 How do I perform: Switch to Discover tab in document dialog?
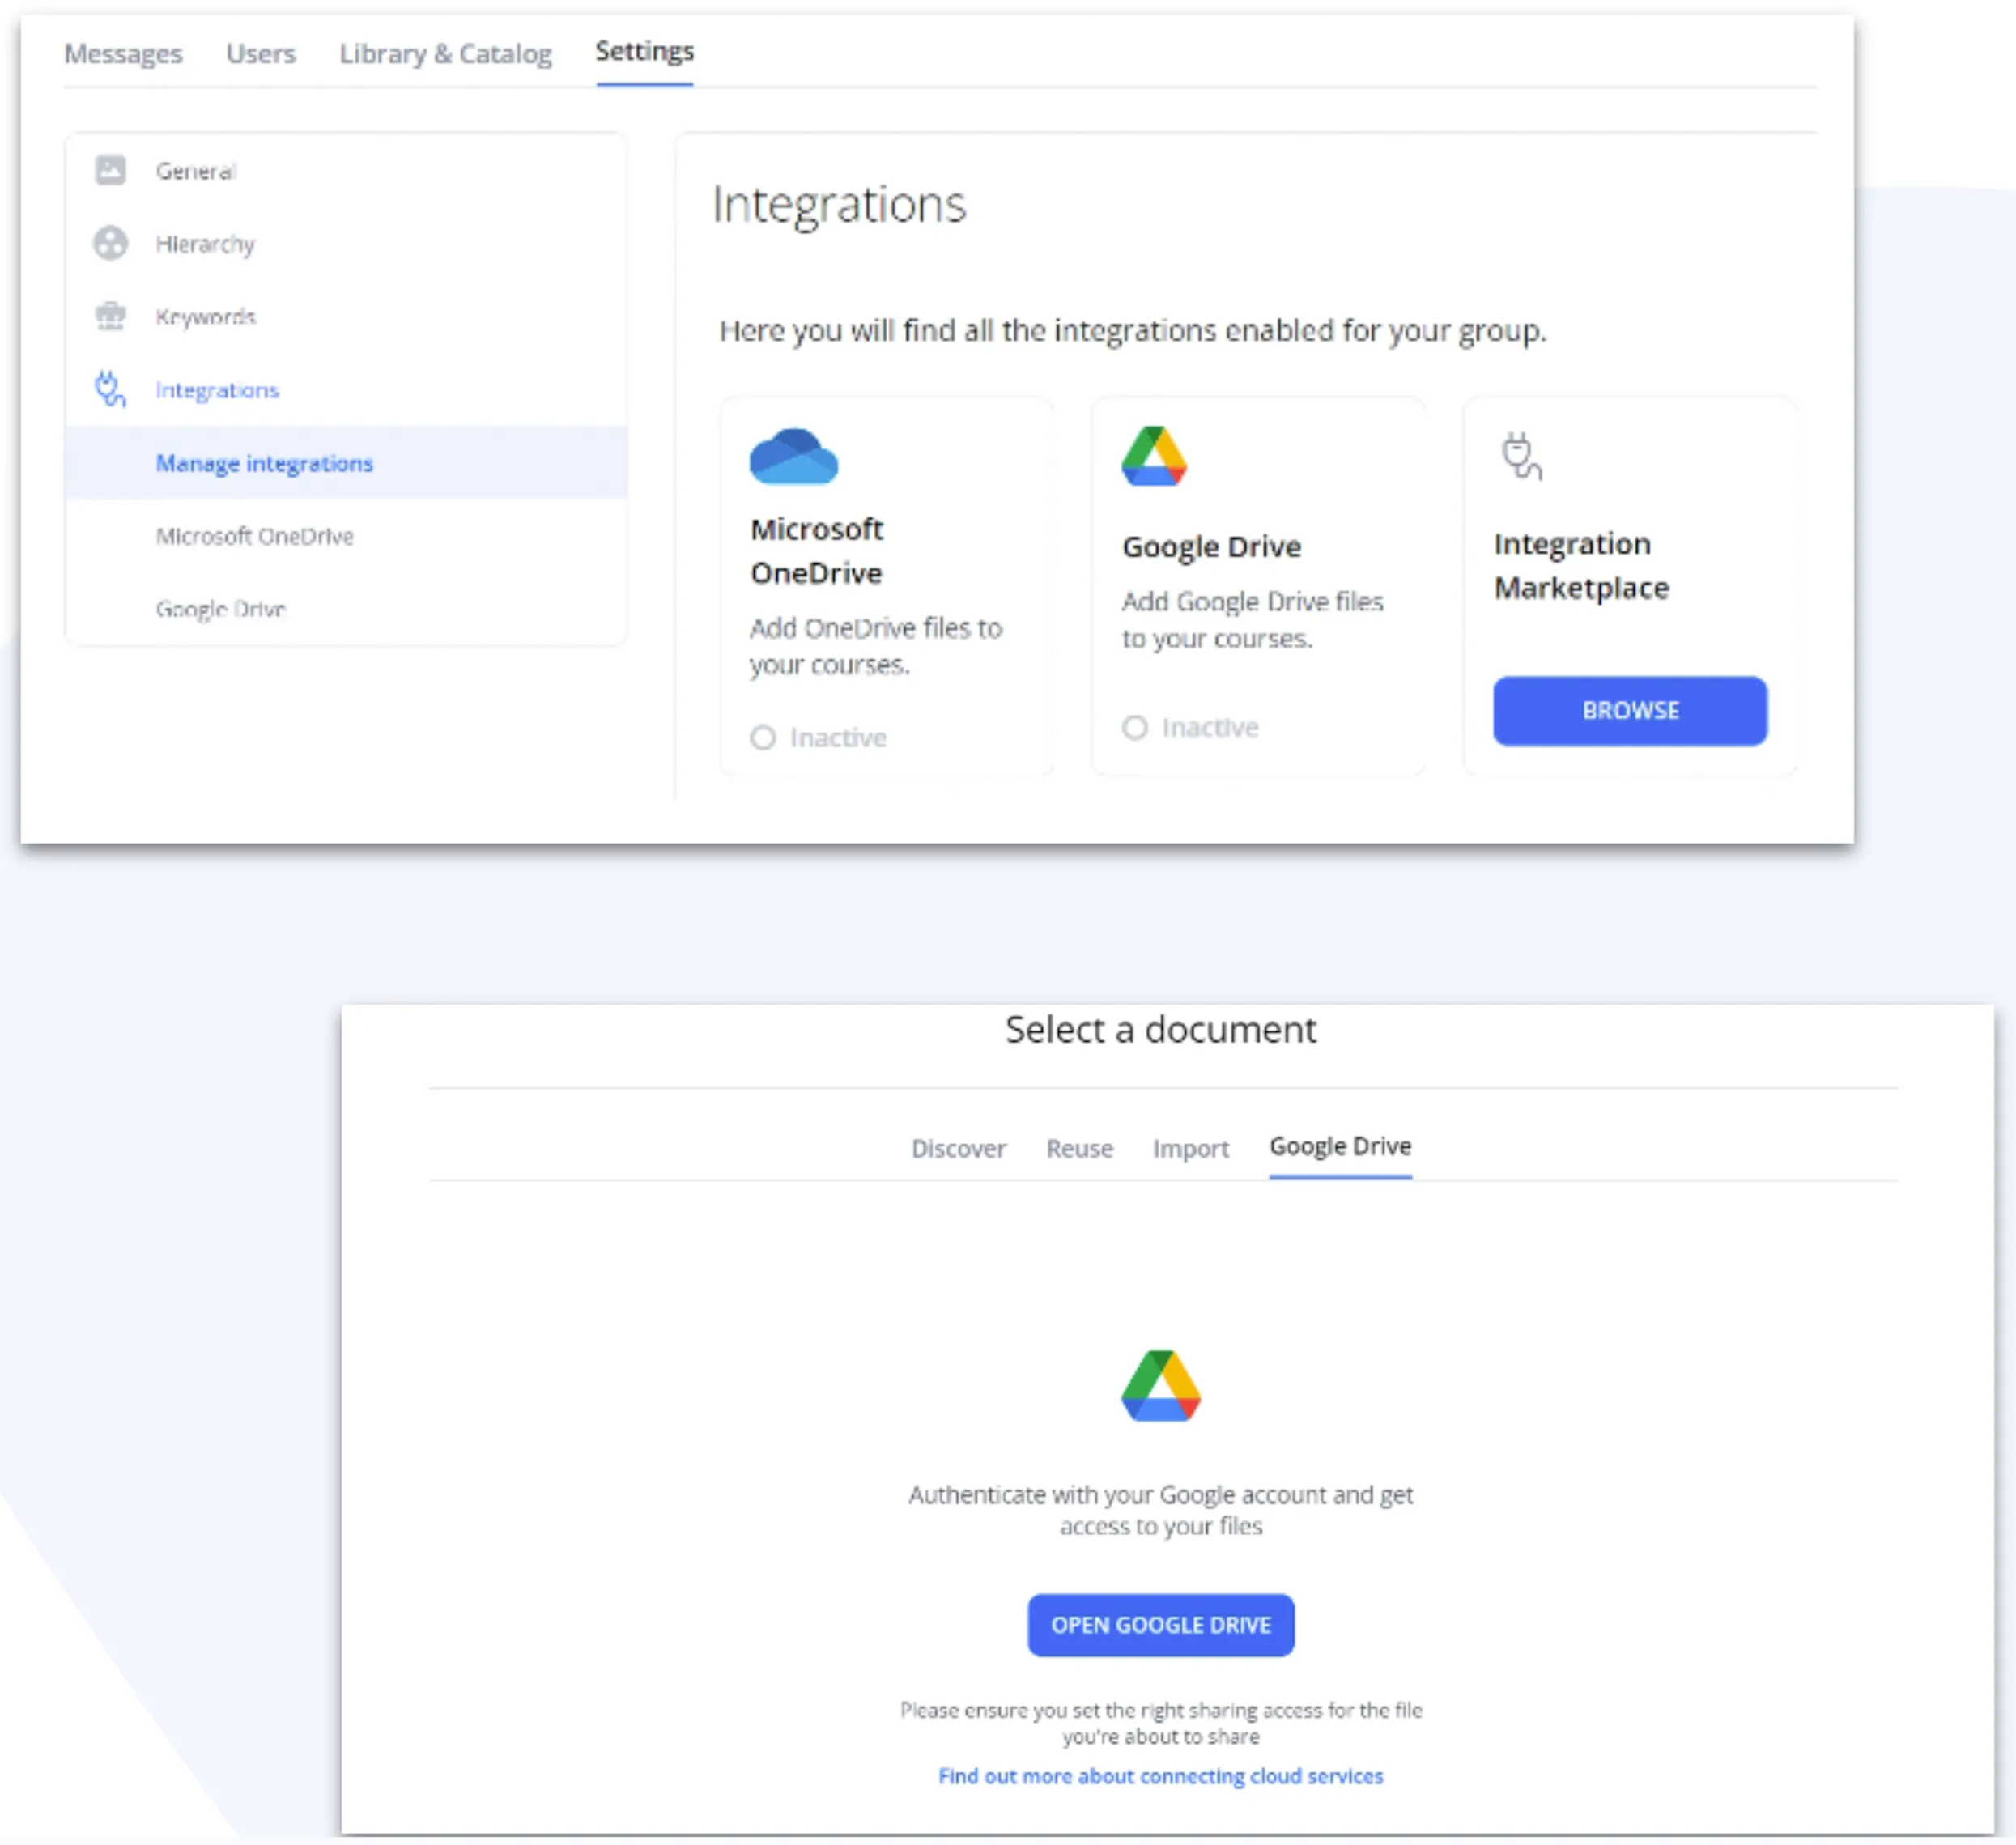(958, 1148)
